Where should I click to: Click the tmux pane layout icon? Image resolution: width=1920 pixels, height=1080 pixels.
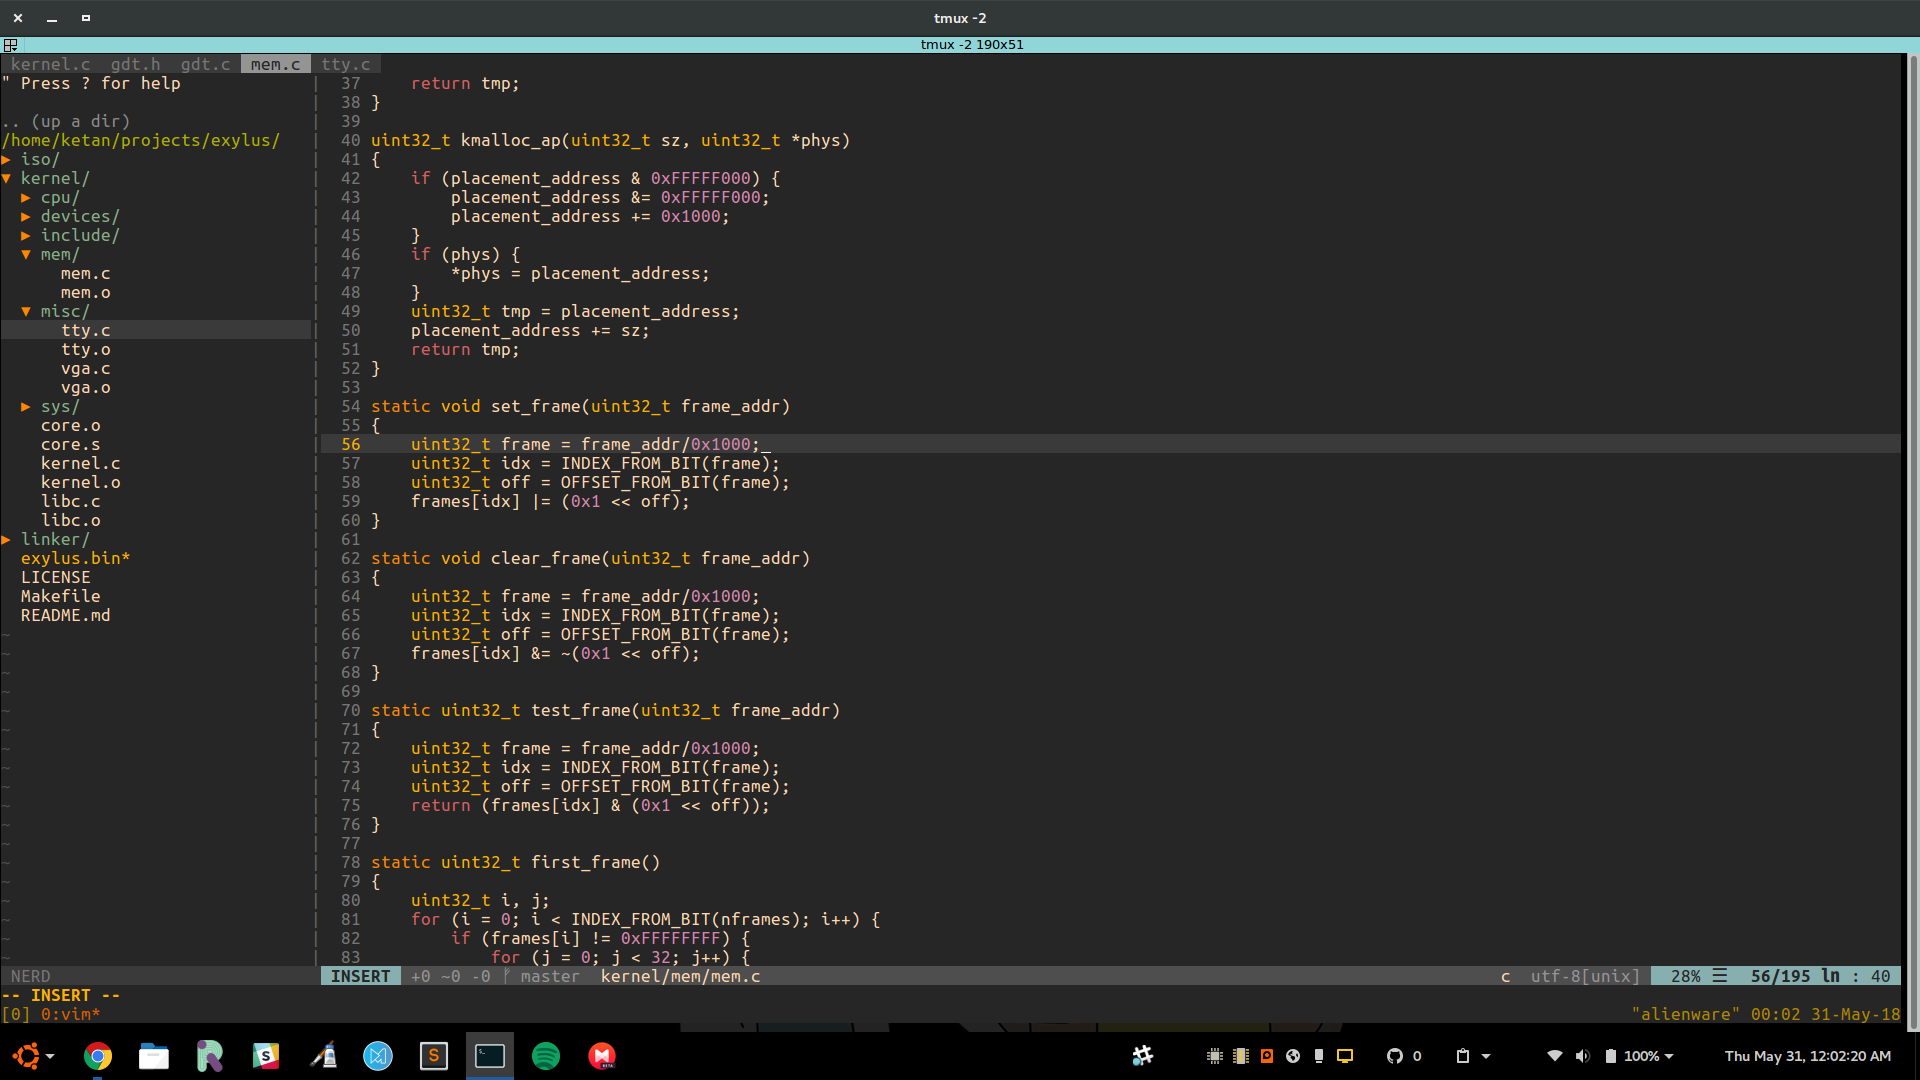tap(11, 45)
